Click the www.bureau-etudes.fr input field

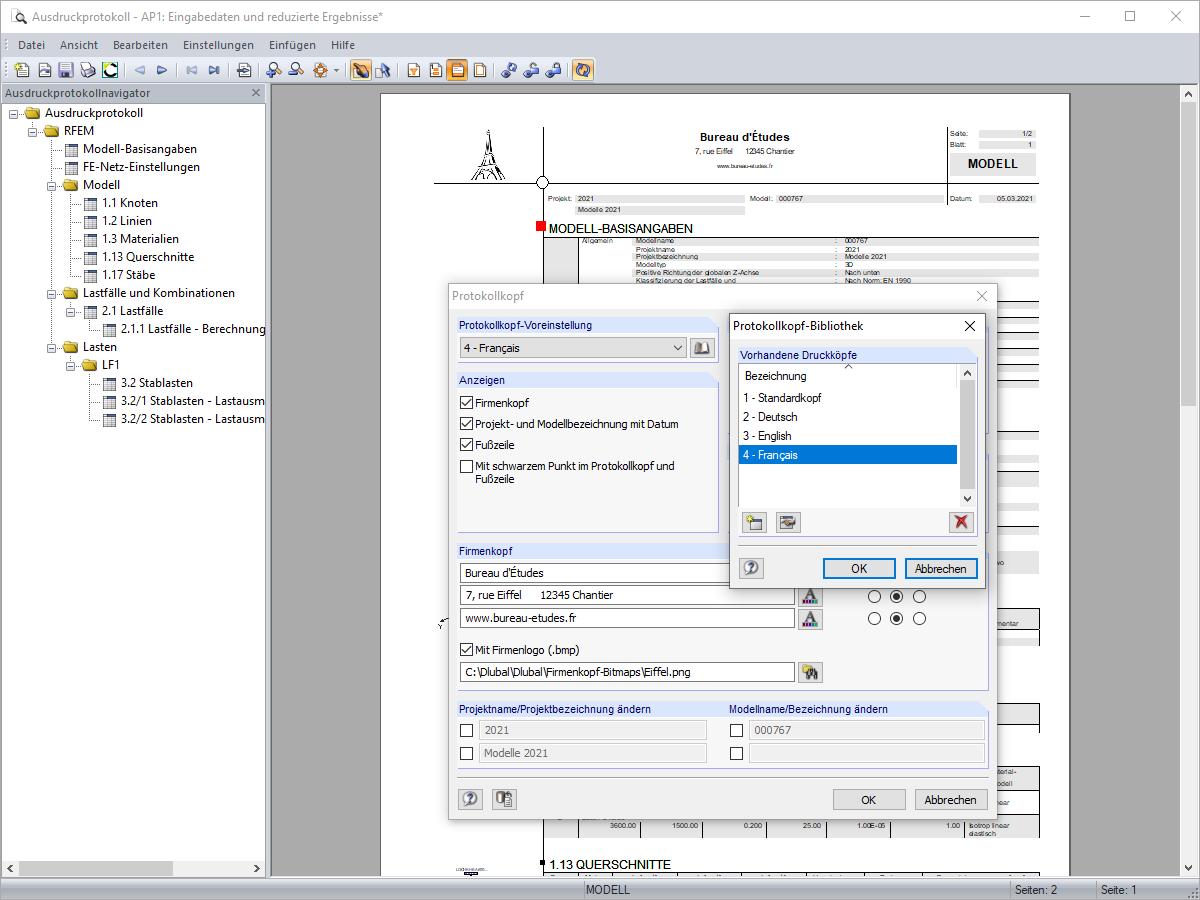[627, 619]
